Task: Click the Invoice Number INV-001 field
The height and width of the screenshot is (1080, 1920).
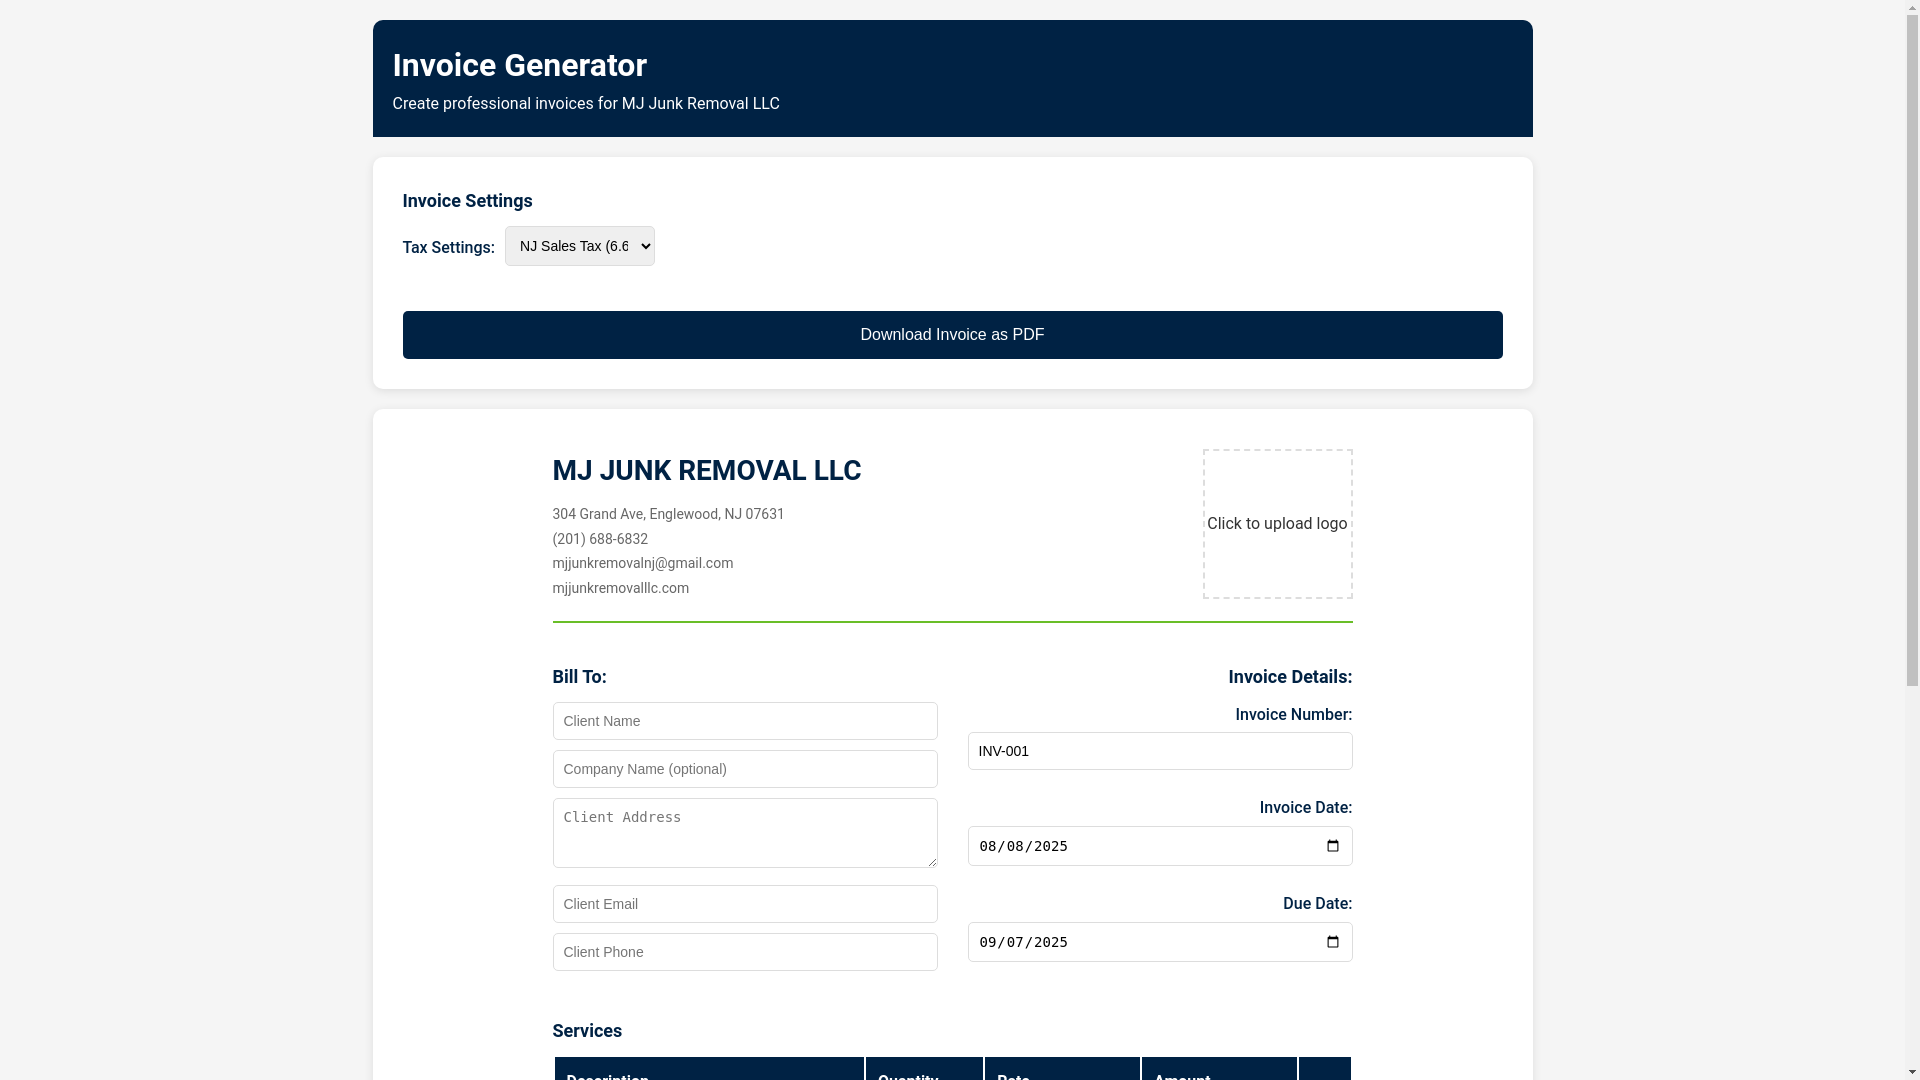Action: (1160, 751)
